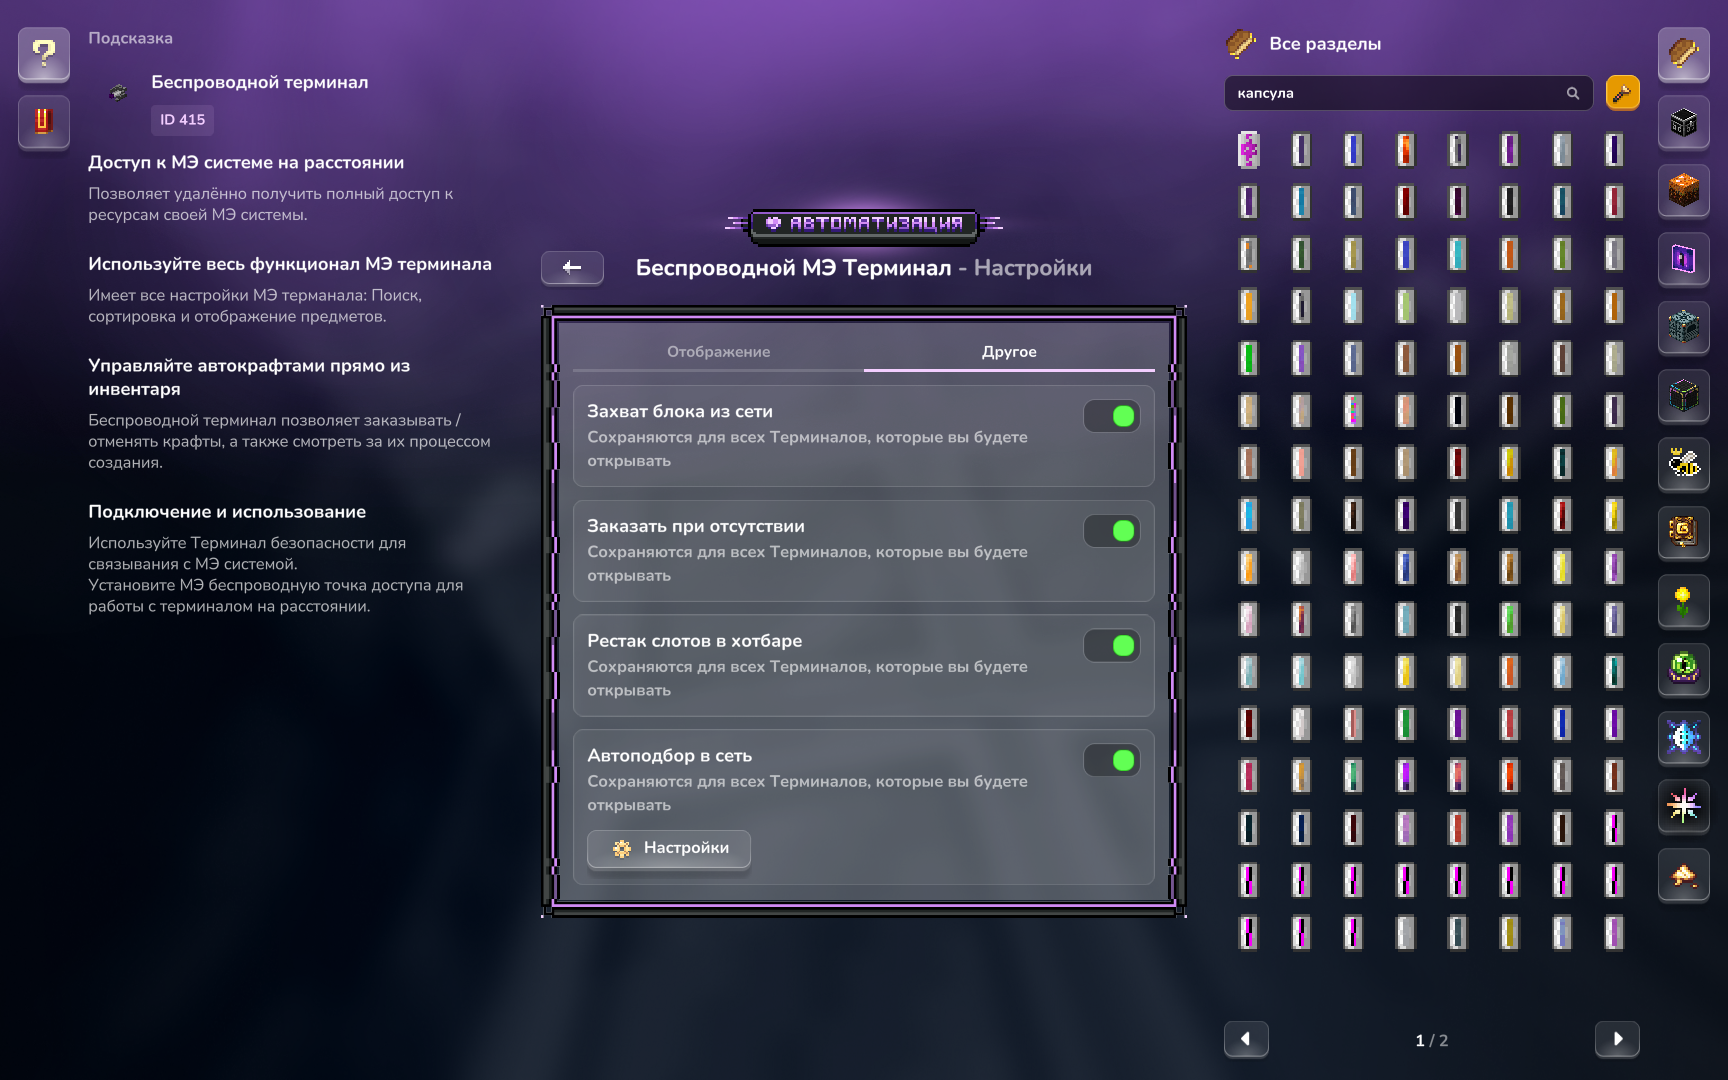Switch to the Отображение tab
Image resolution: width=1728 pixels, height=1080 pixels.
[718, 352]
